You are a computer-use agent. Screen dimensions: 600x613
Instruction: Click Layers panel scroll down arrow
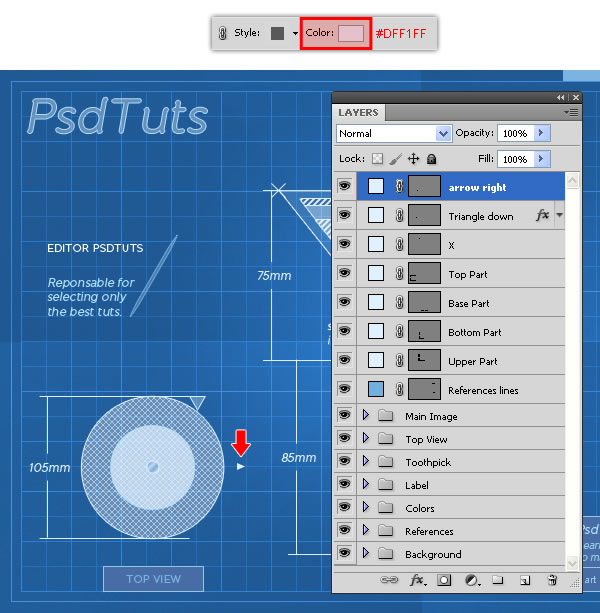click(572, 563)
